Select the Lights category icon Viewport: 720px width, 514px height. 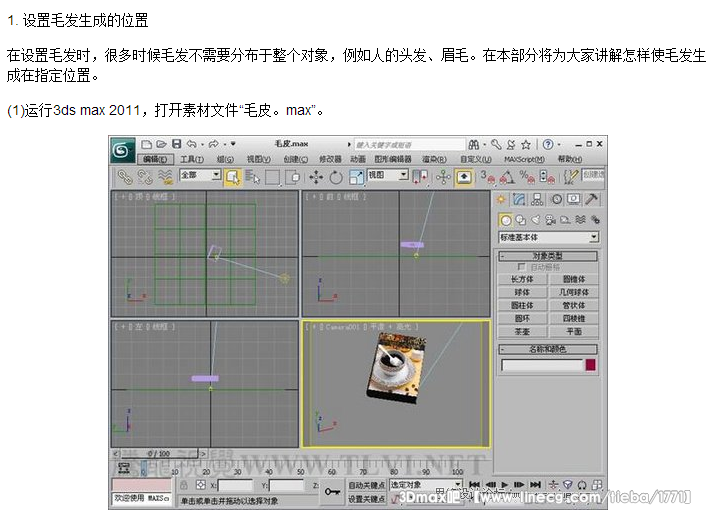pyautogui.click(x=535, y=220)
